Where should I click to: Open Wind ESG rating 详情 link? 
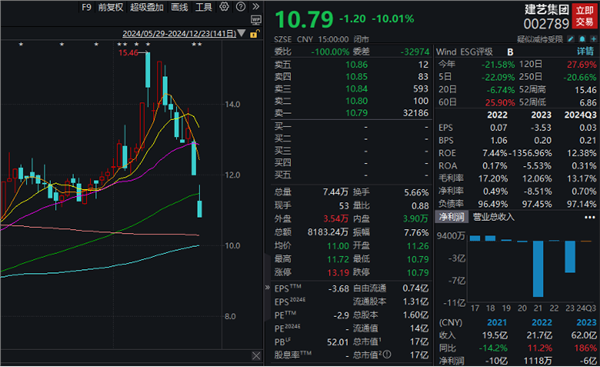[586, 52]
